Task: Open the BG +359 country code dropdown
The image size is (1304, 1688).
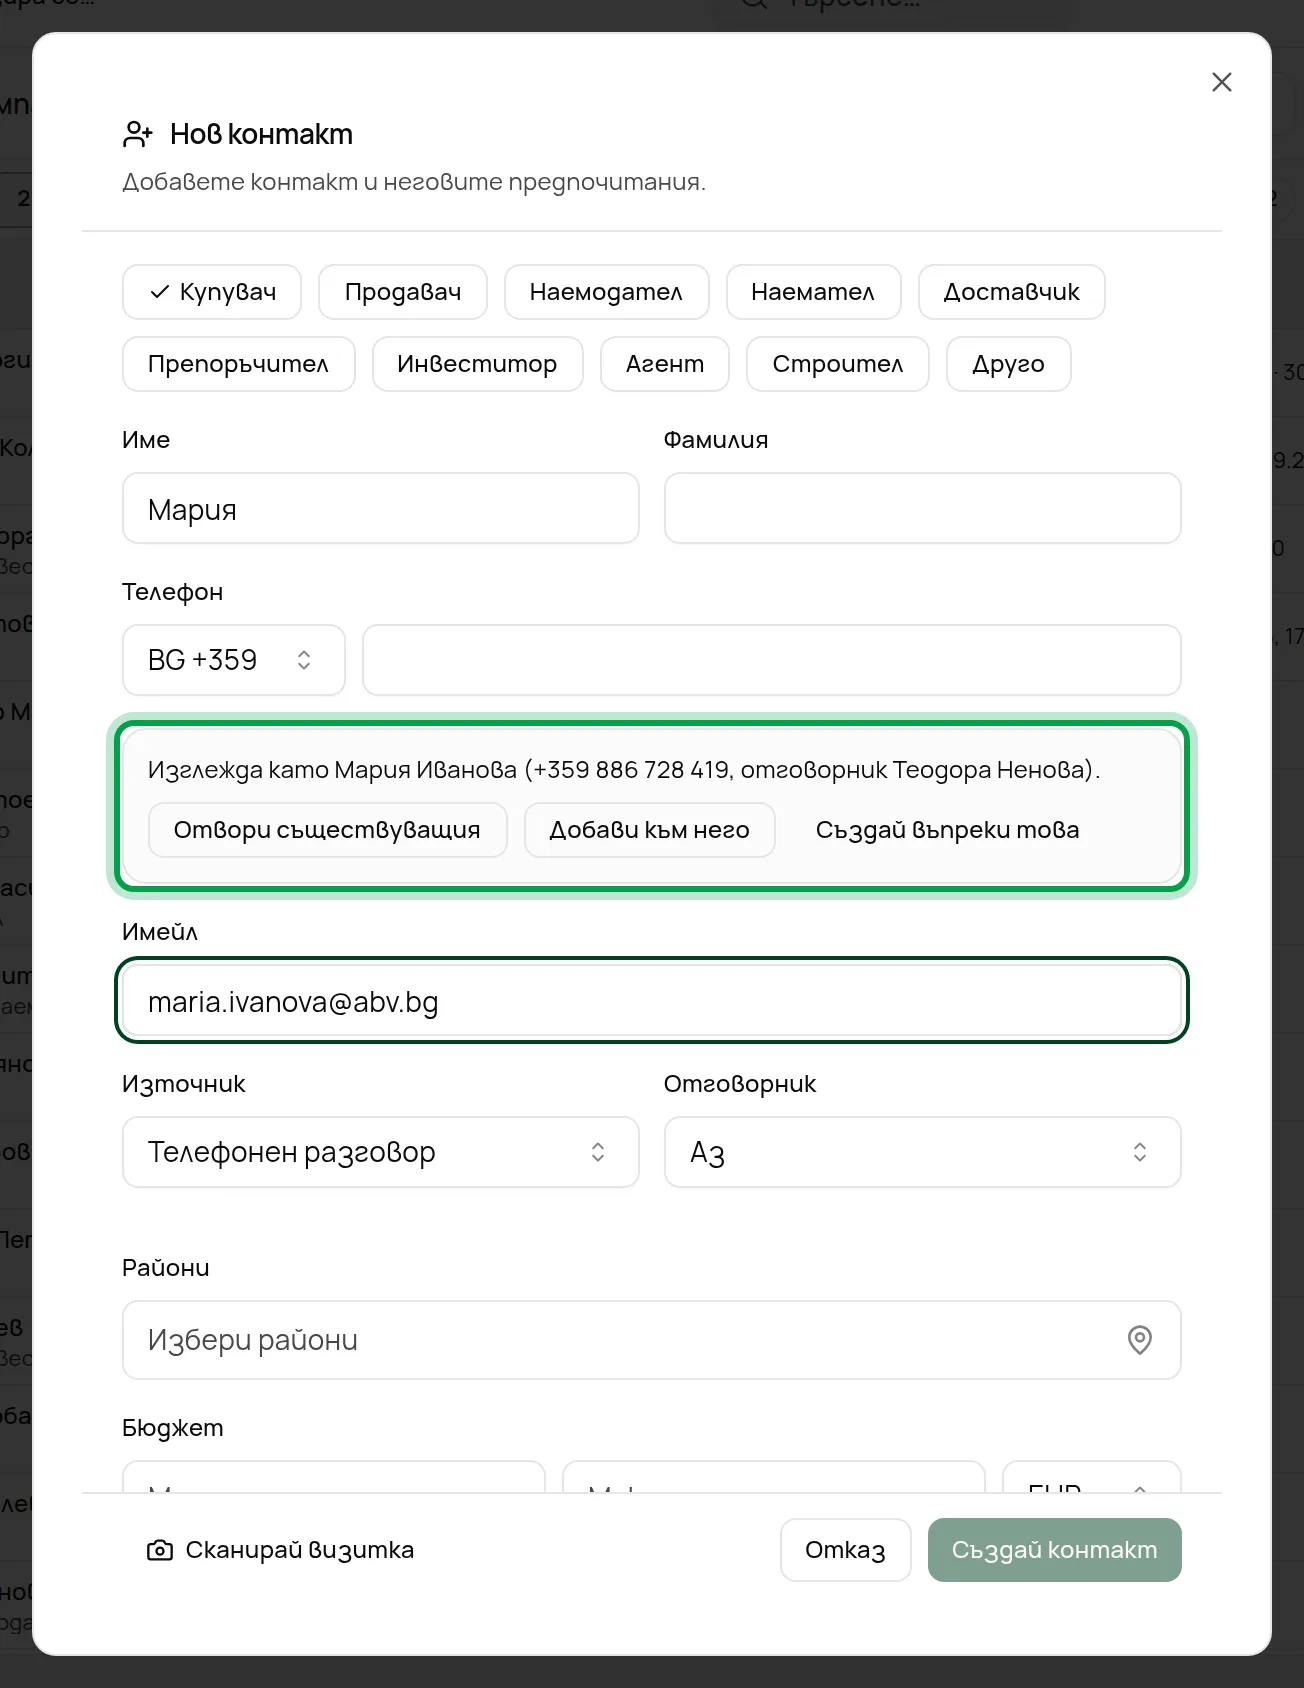Action: [234, 660]
